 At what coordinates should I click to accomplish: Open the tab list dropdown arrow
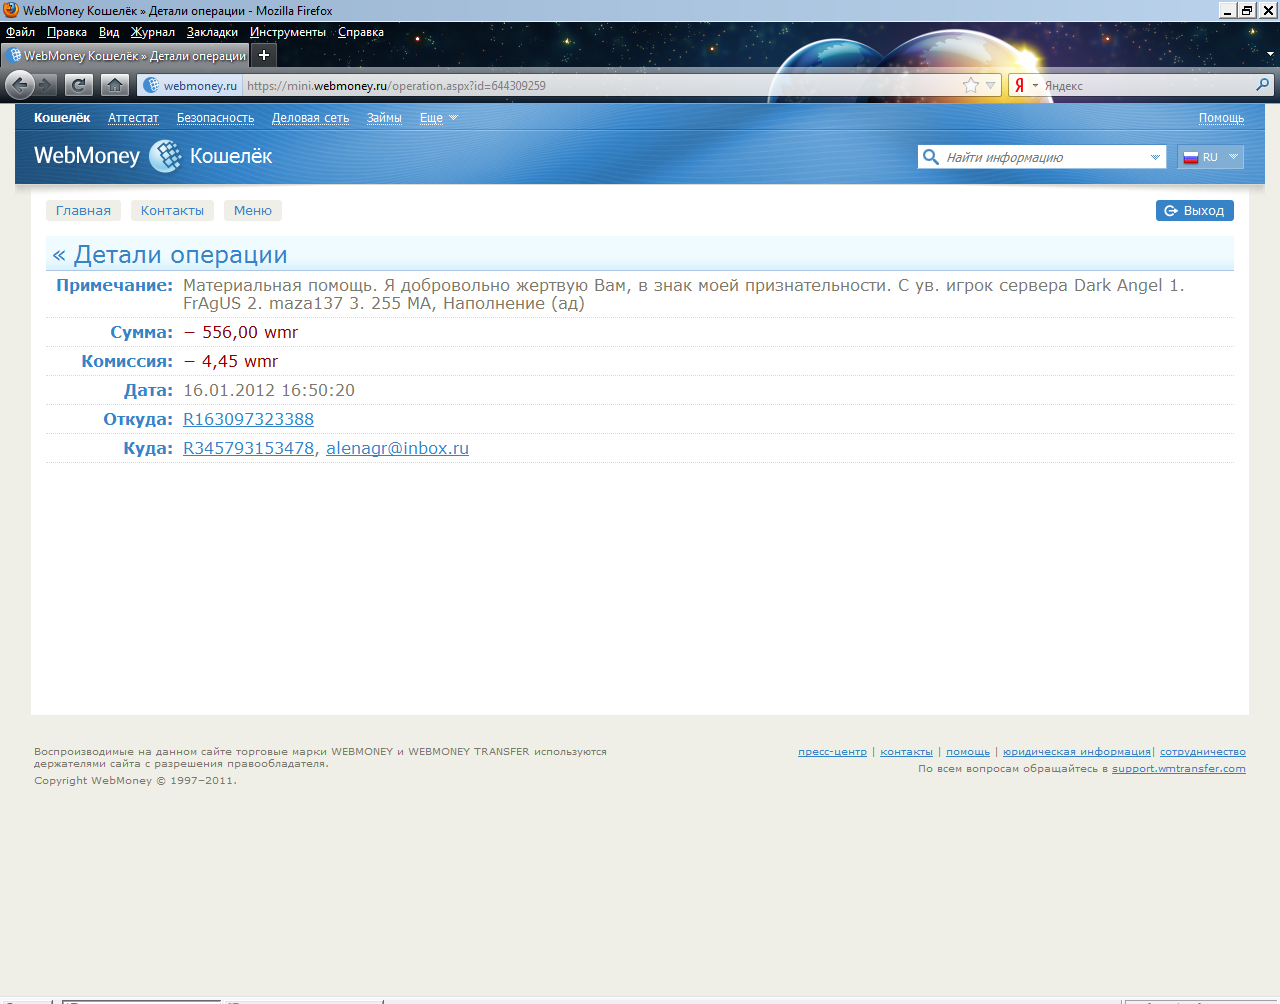tap(1271, 55)
